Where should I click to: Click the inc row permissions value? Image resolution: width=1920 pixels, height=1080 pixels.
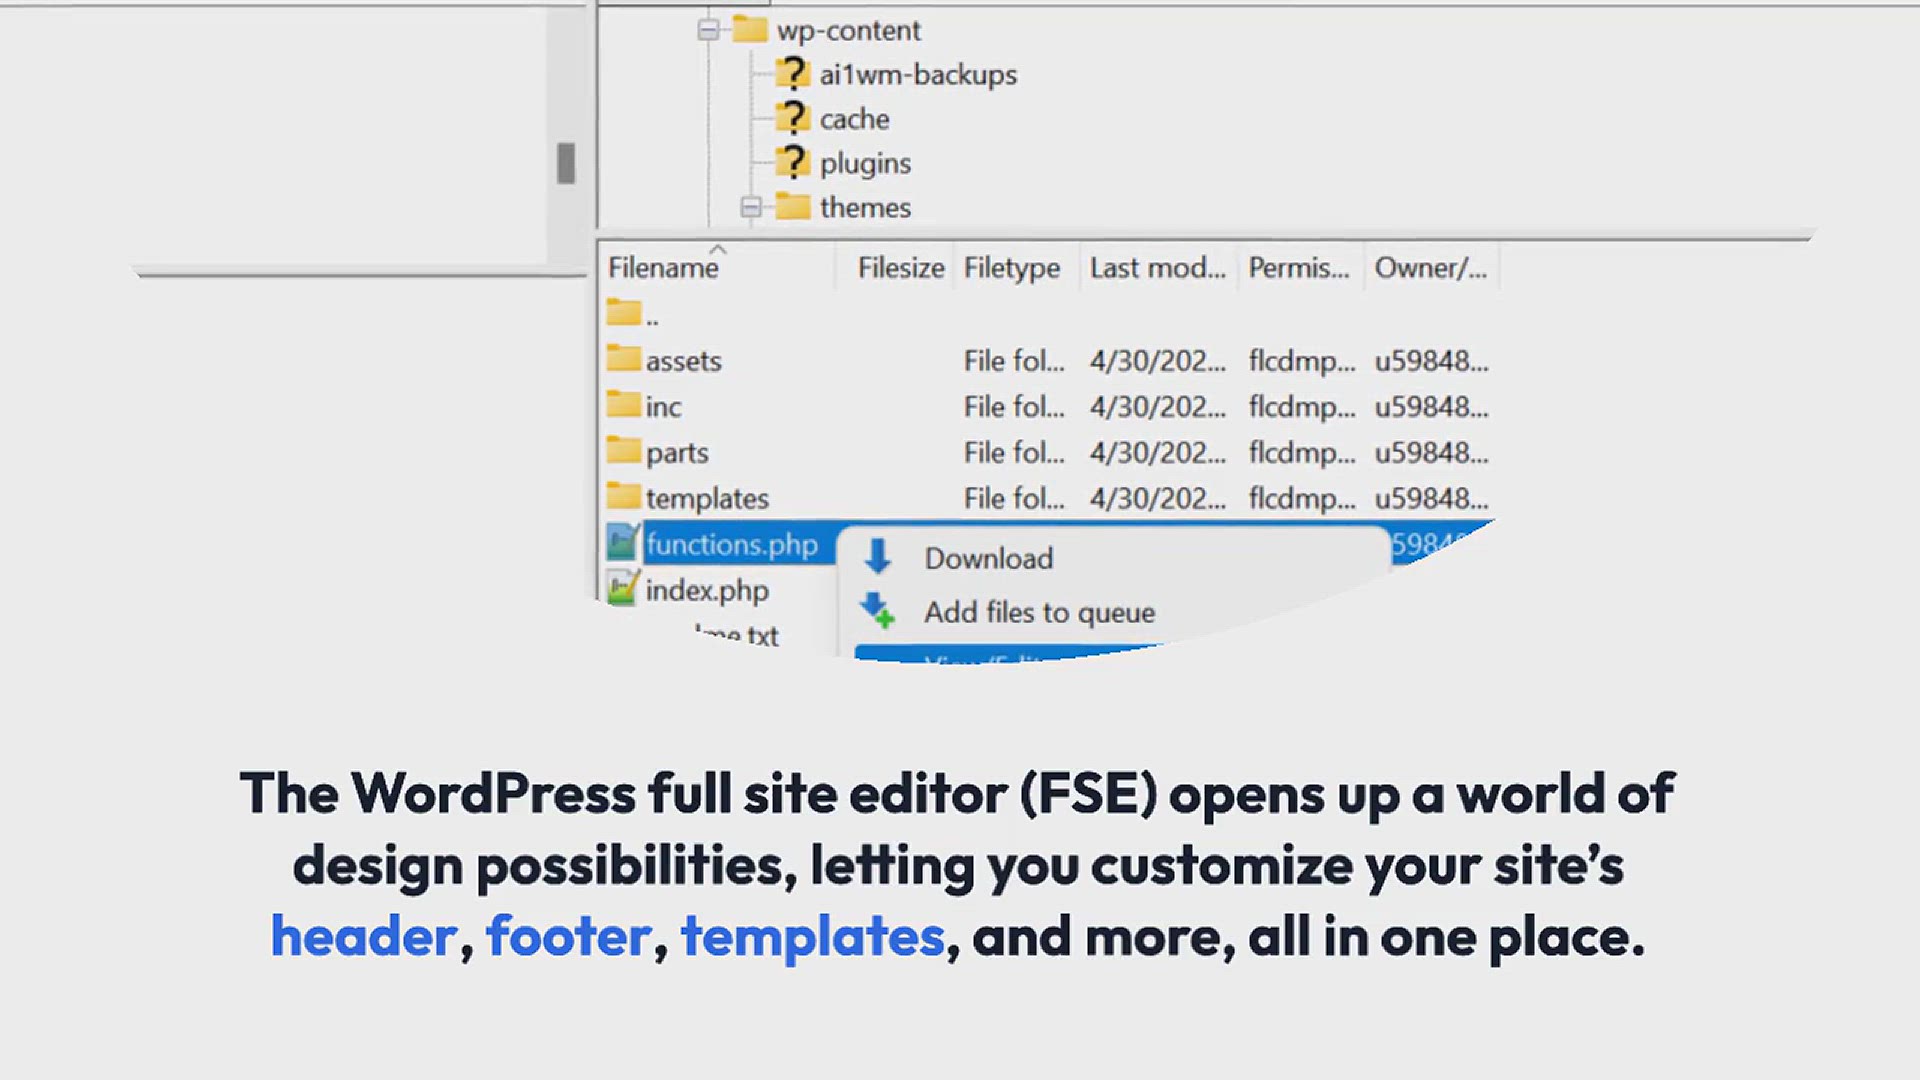1302,407
